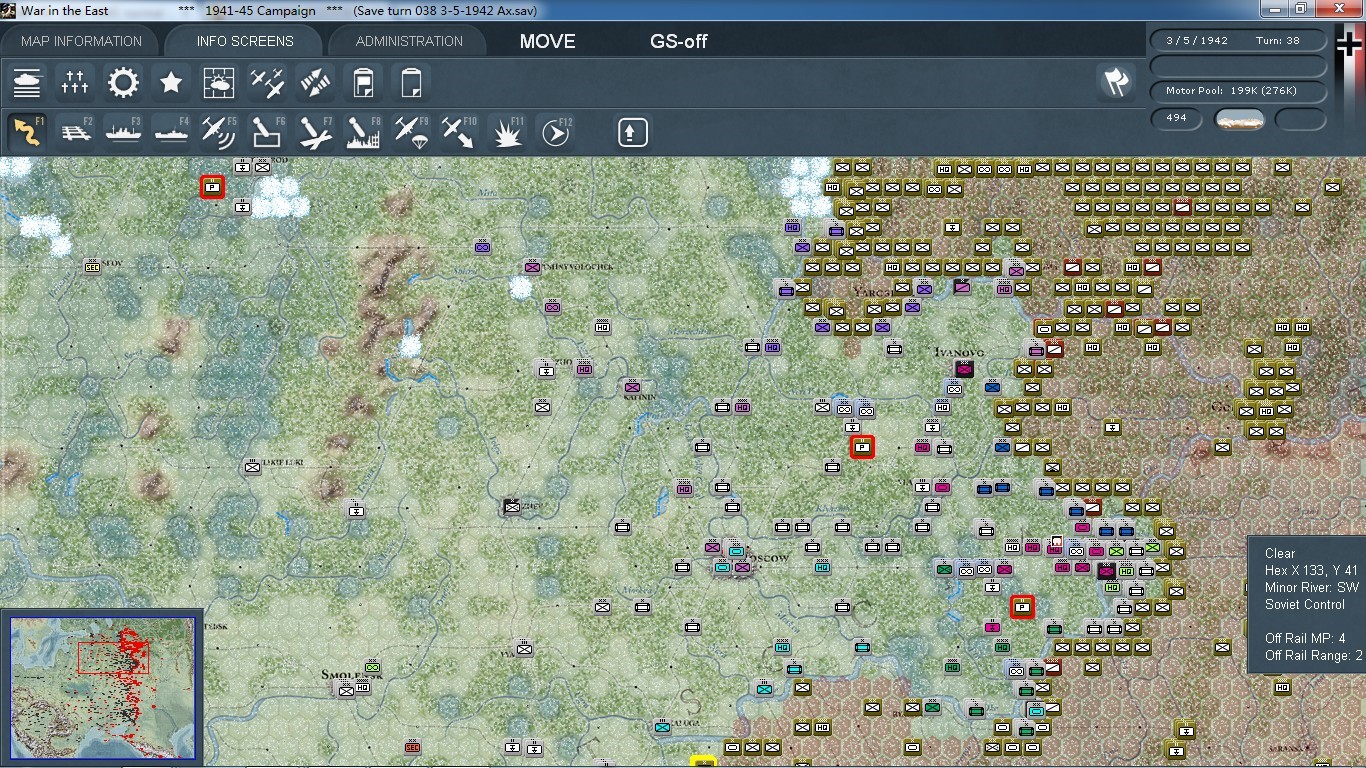This screenshot has width=1366, height=768.
Task: Select the F11 explosion build-fort icon
Action: pyautogui.click(x=507, y=131)
